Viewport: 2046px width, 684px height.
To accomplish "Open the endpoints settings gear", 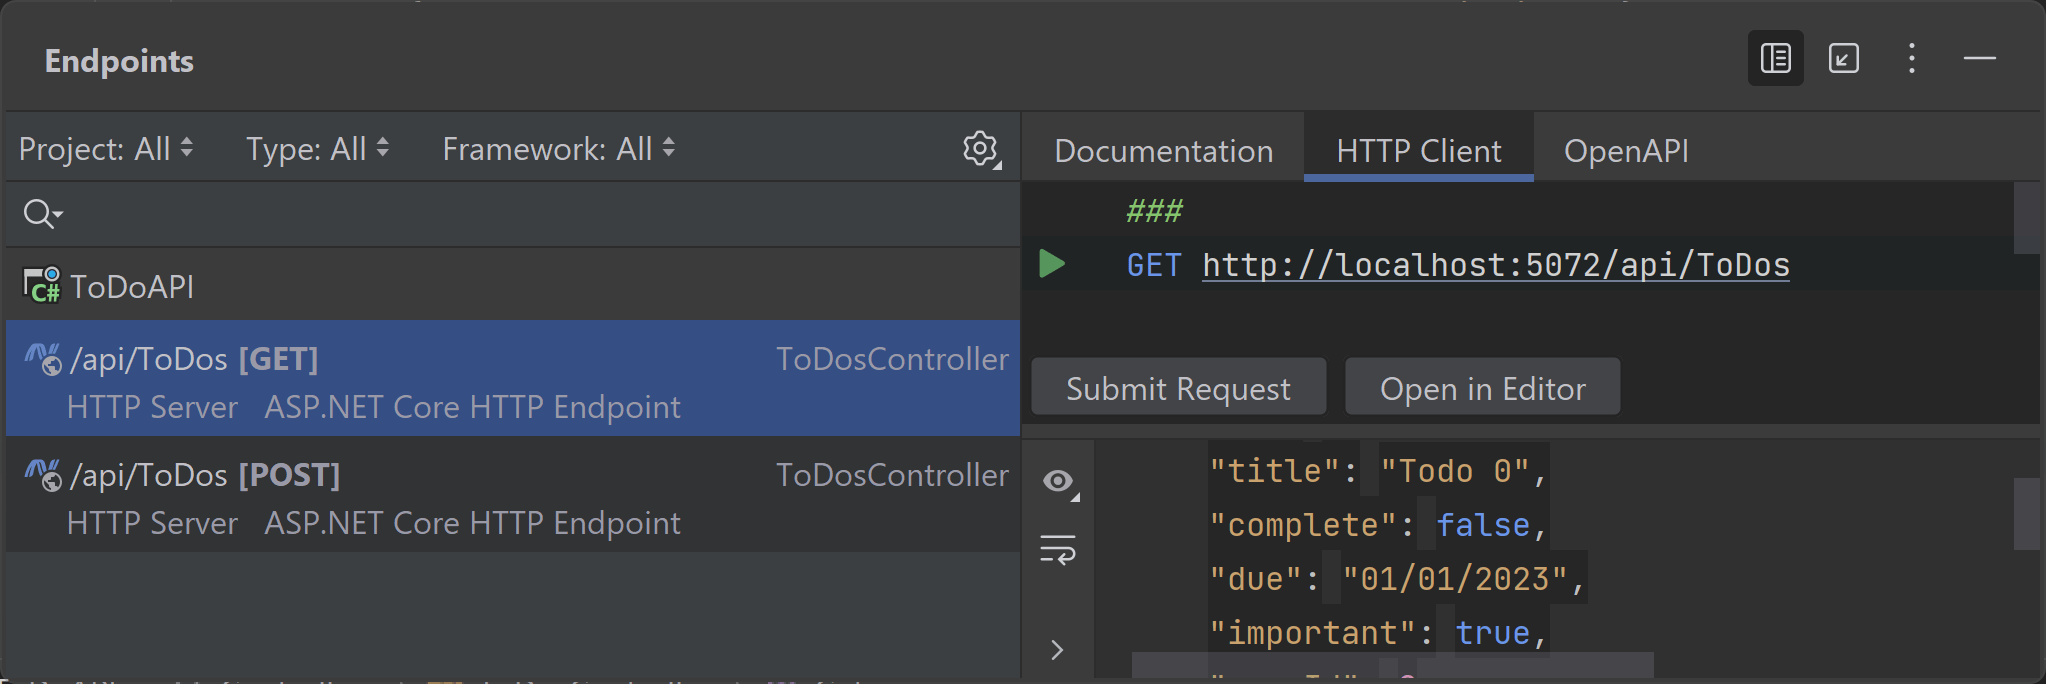I will pyautogui.click(x=980, y=148).
